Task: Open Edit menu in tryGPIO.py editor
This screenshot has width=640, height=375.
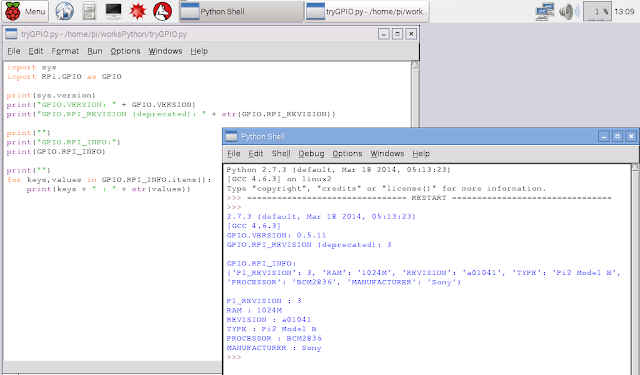Action: (x=36, y=51)
